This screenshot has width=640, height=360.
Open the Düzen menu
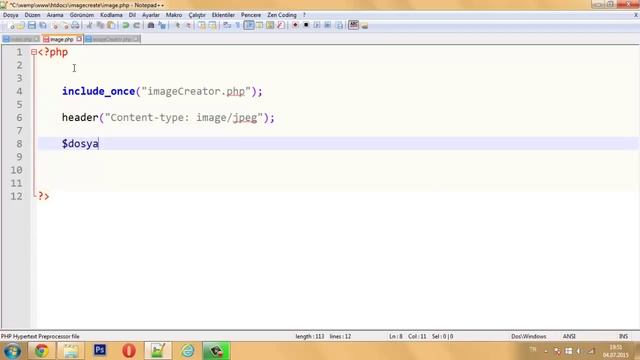[x=33, y=15]
